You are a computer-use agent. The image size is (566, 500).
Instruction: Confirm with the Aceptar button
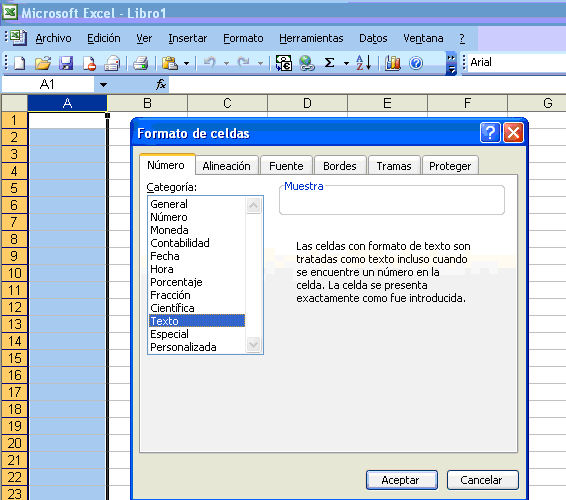pos(402,480)
